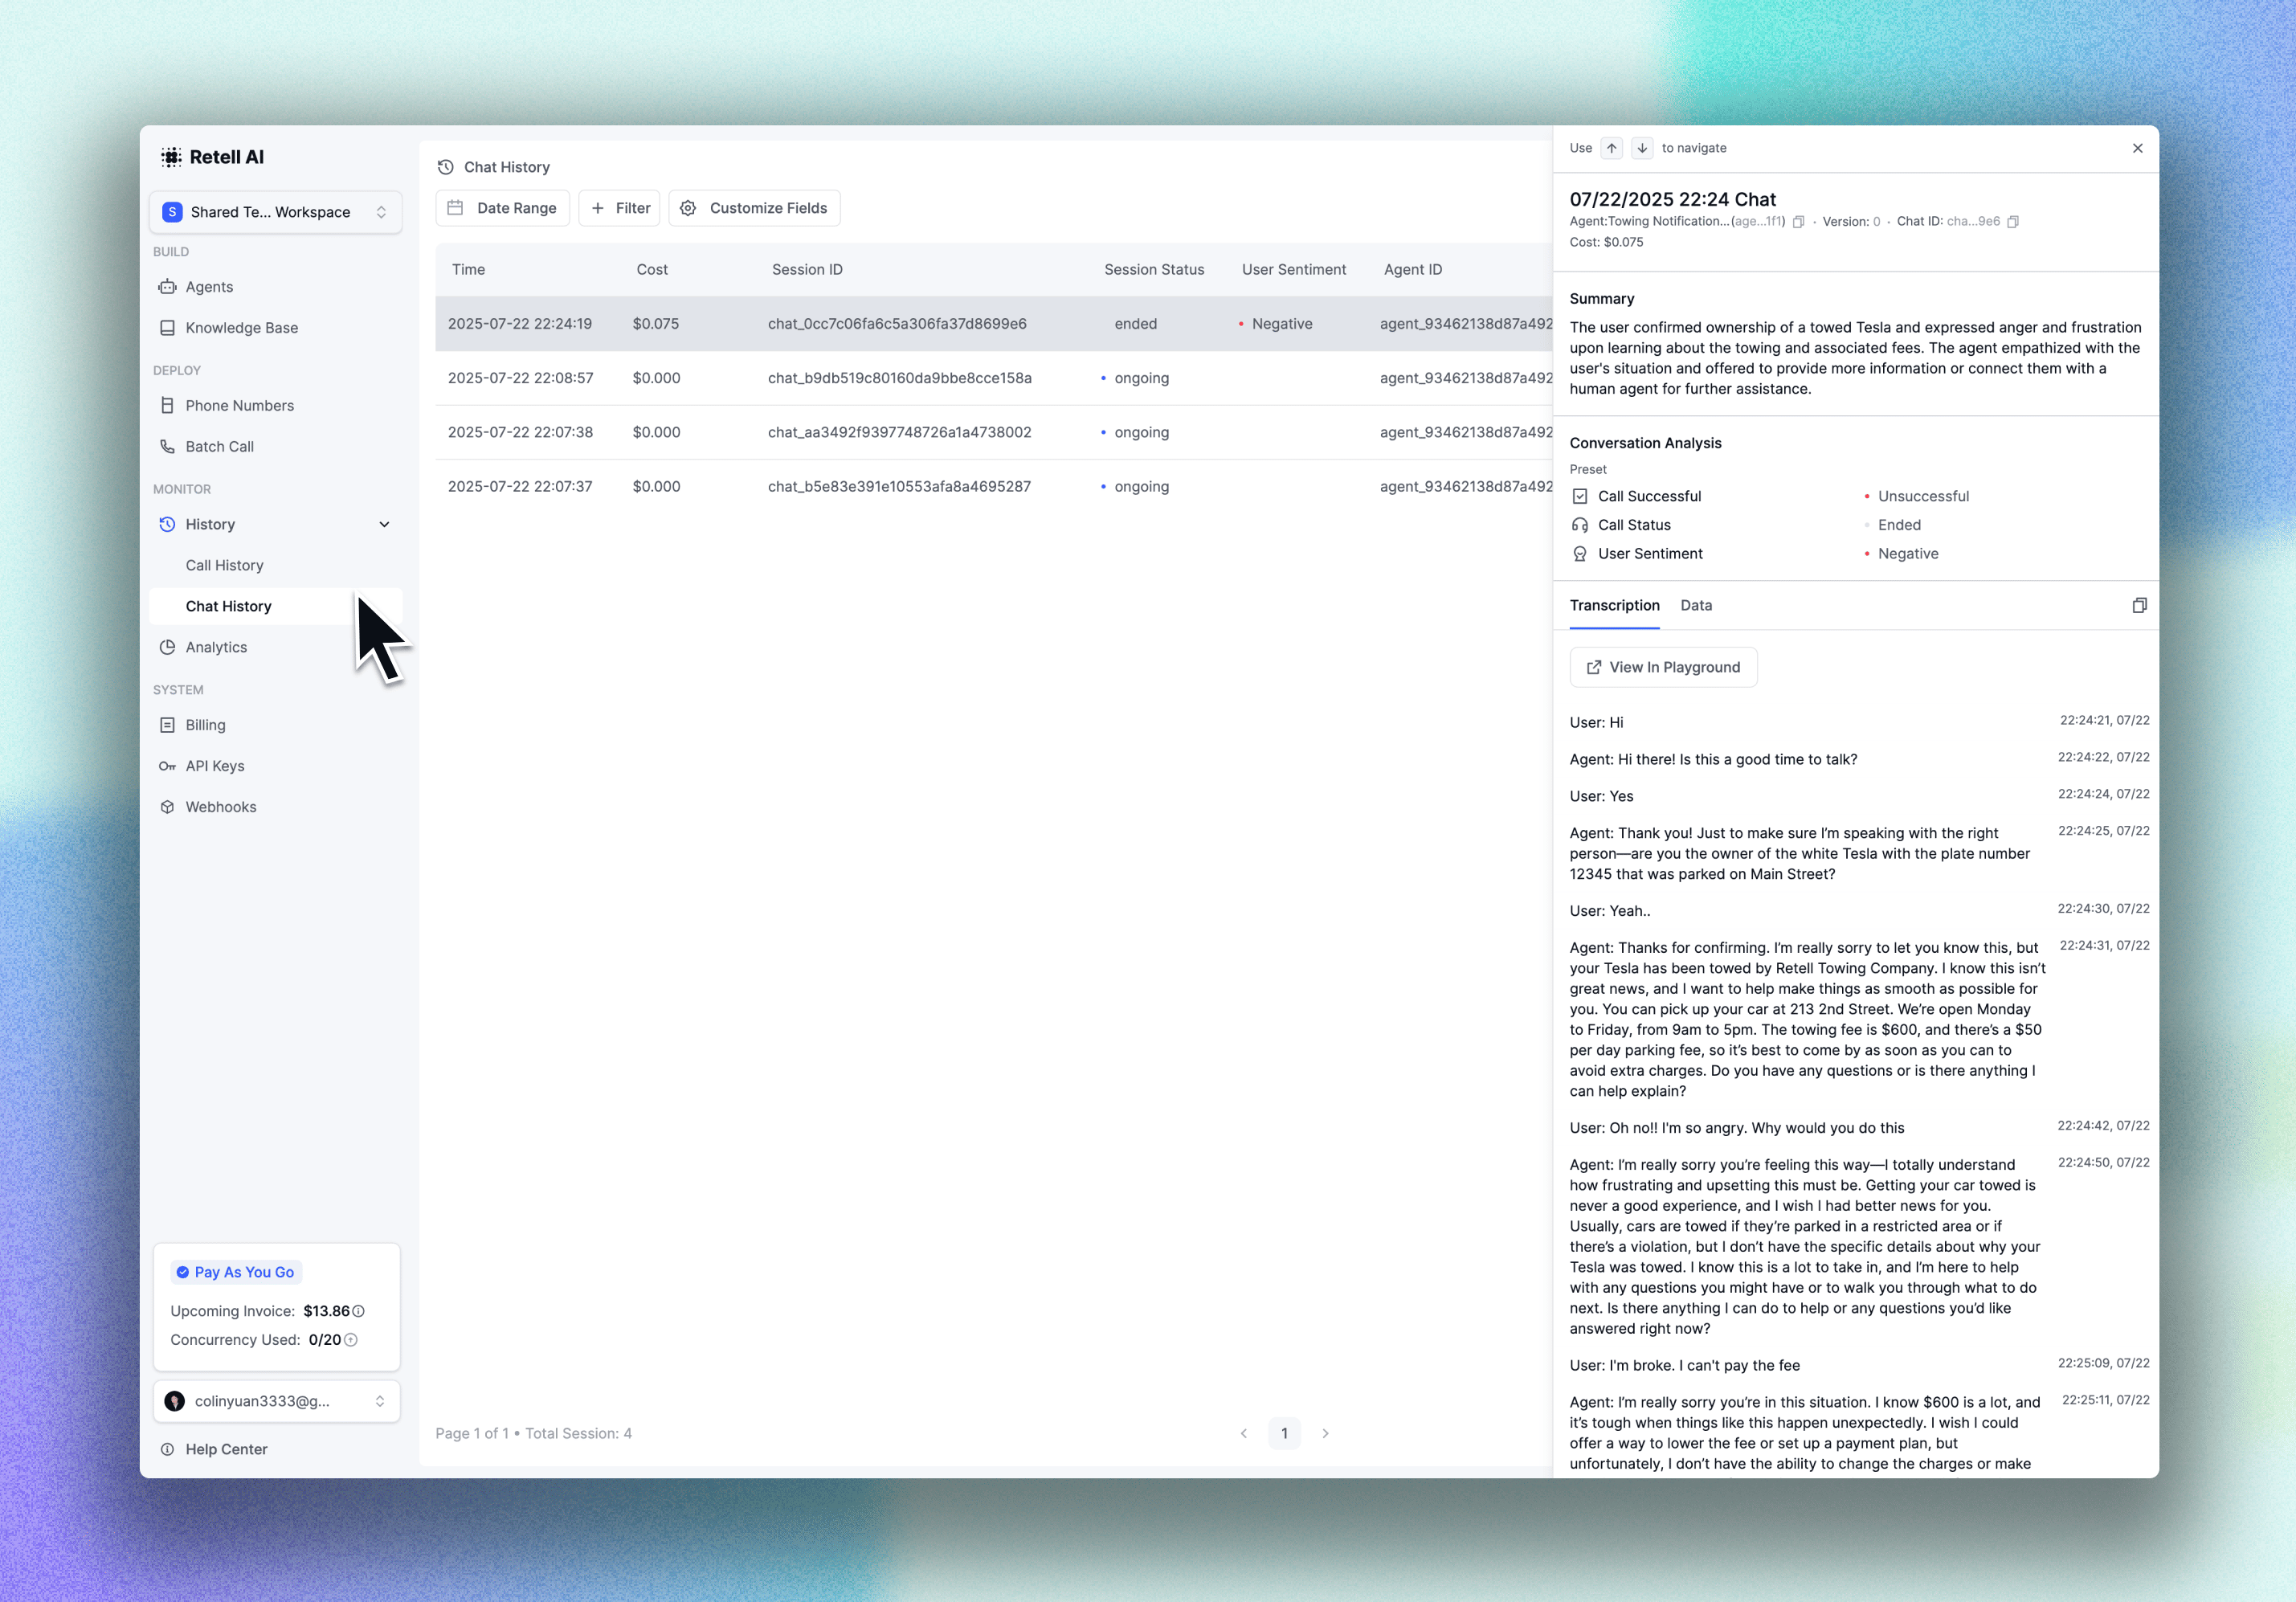Click the Retell AI logo icon
The width and height of the screenshot is (2296, 1602).
point(171,157)
